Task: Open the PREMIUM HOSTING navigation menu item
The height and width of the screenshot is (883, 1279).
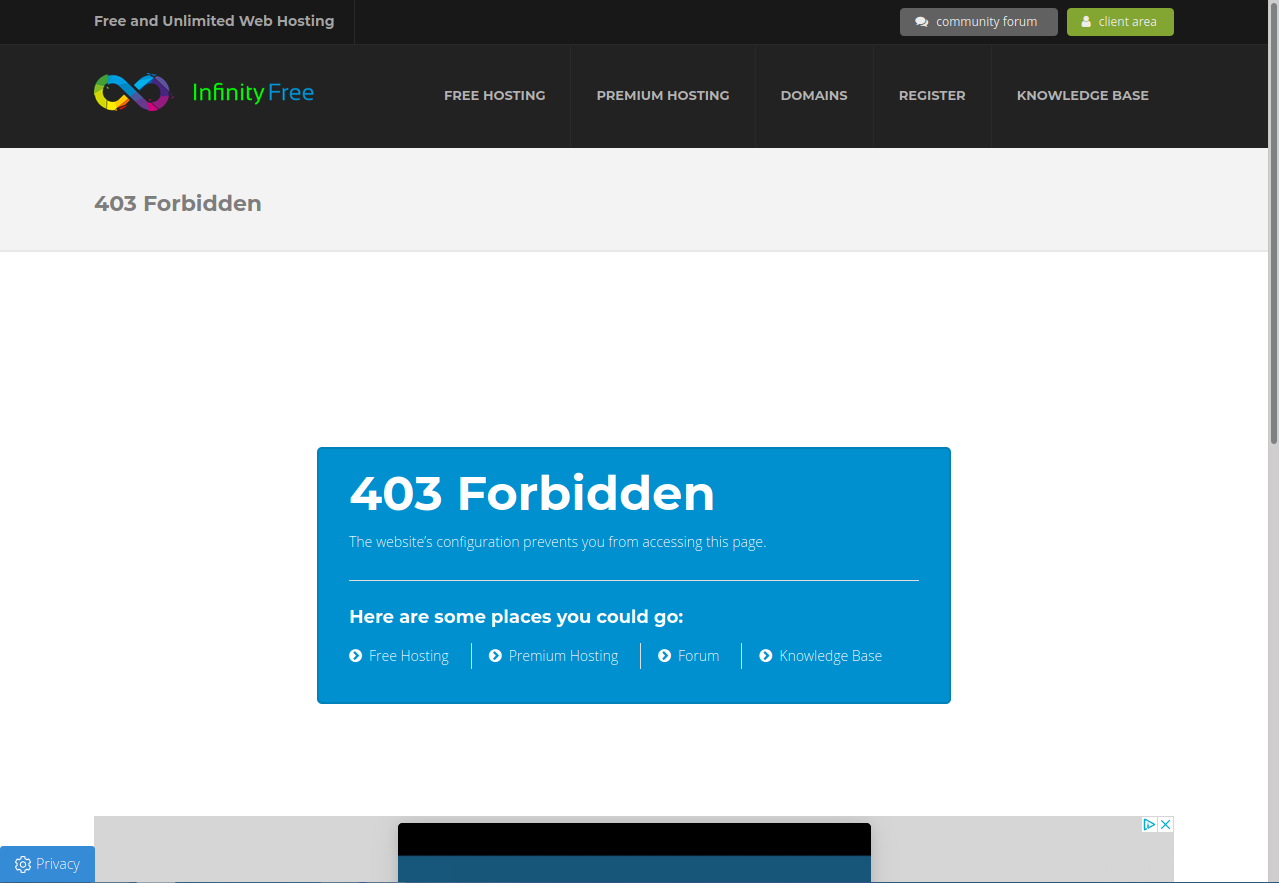Action: pos(662,96)
